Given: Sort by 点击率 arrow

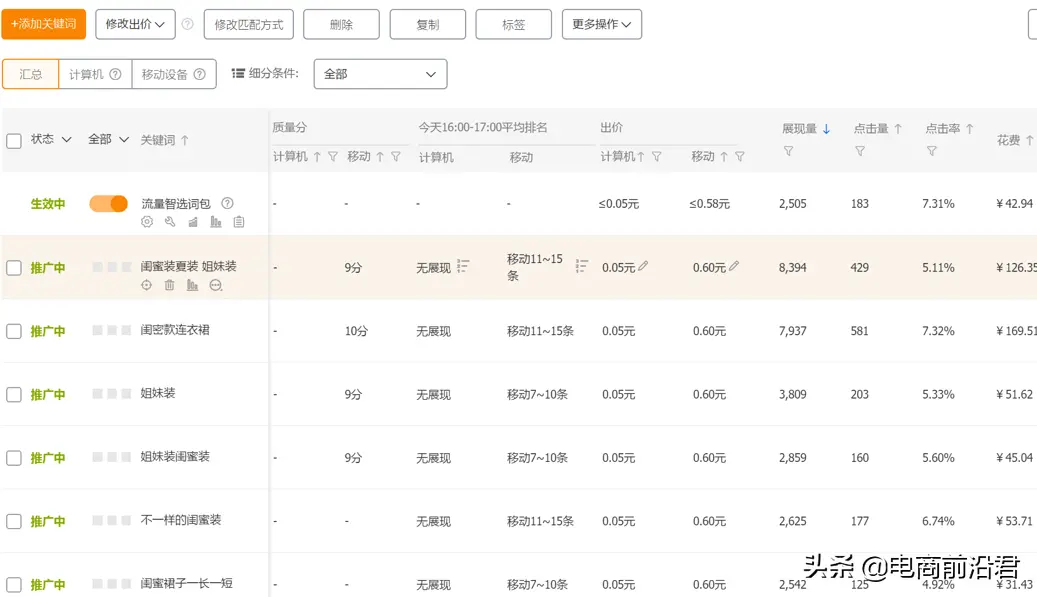Looking at the screenshot, I should [x=969, y=129].
